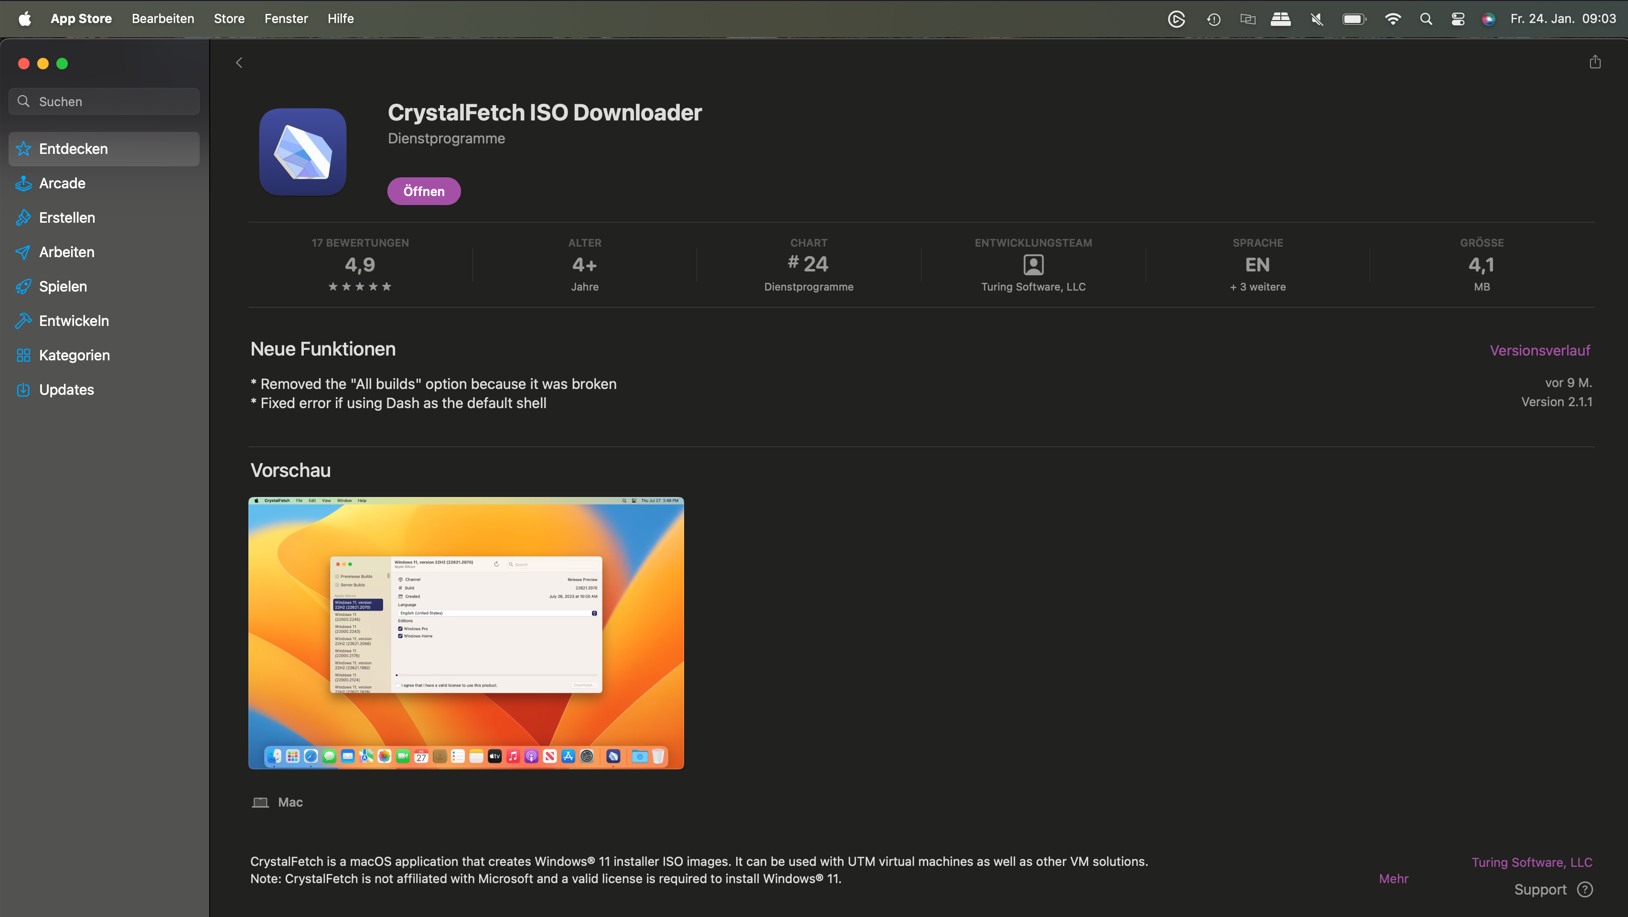Open Turing Software, LLC developer link

tap(1531, 862)
